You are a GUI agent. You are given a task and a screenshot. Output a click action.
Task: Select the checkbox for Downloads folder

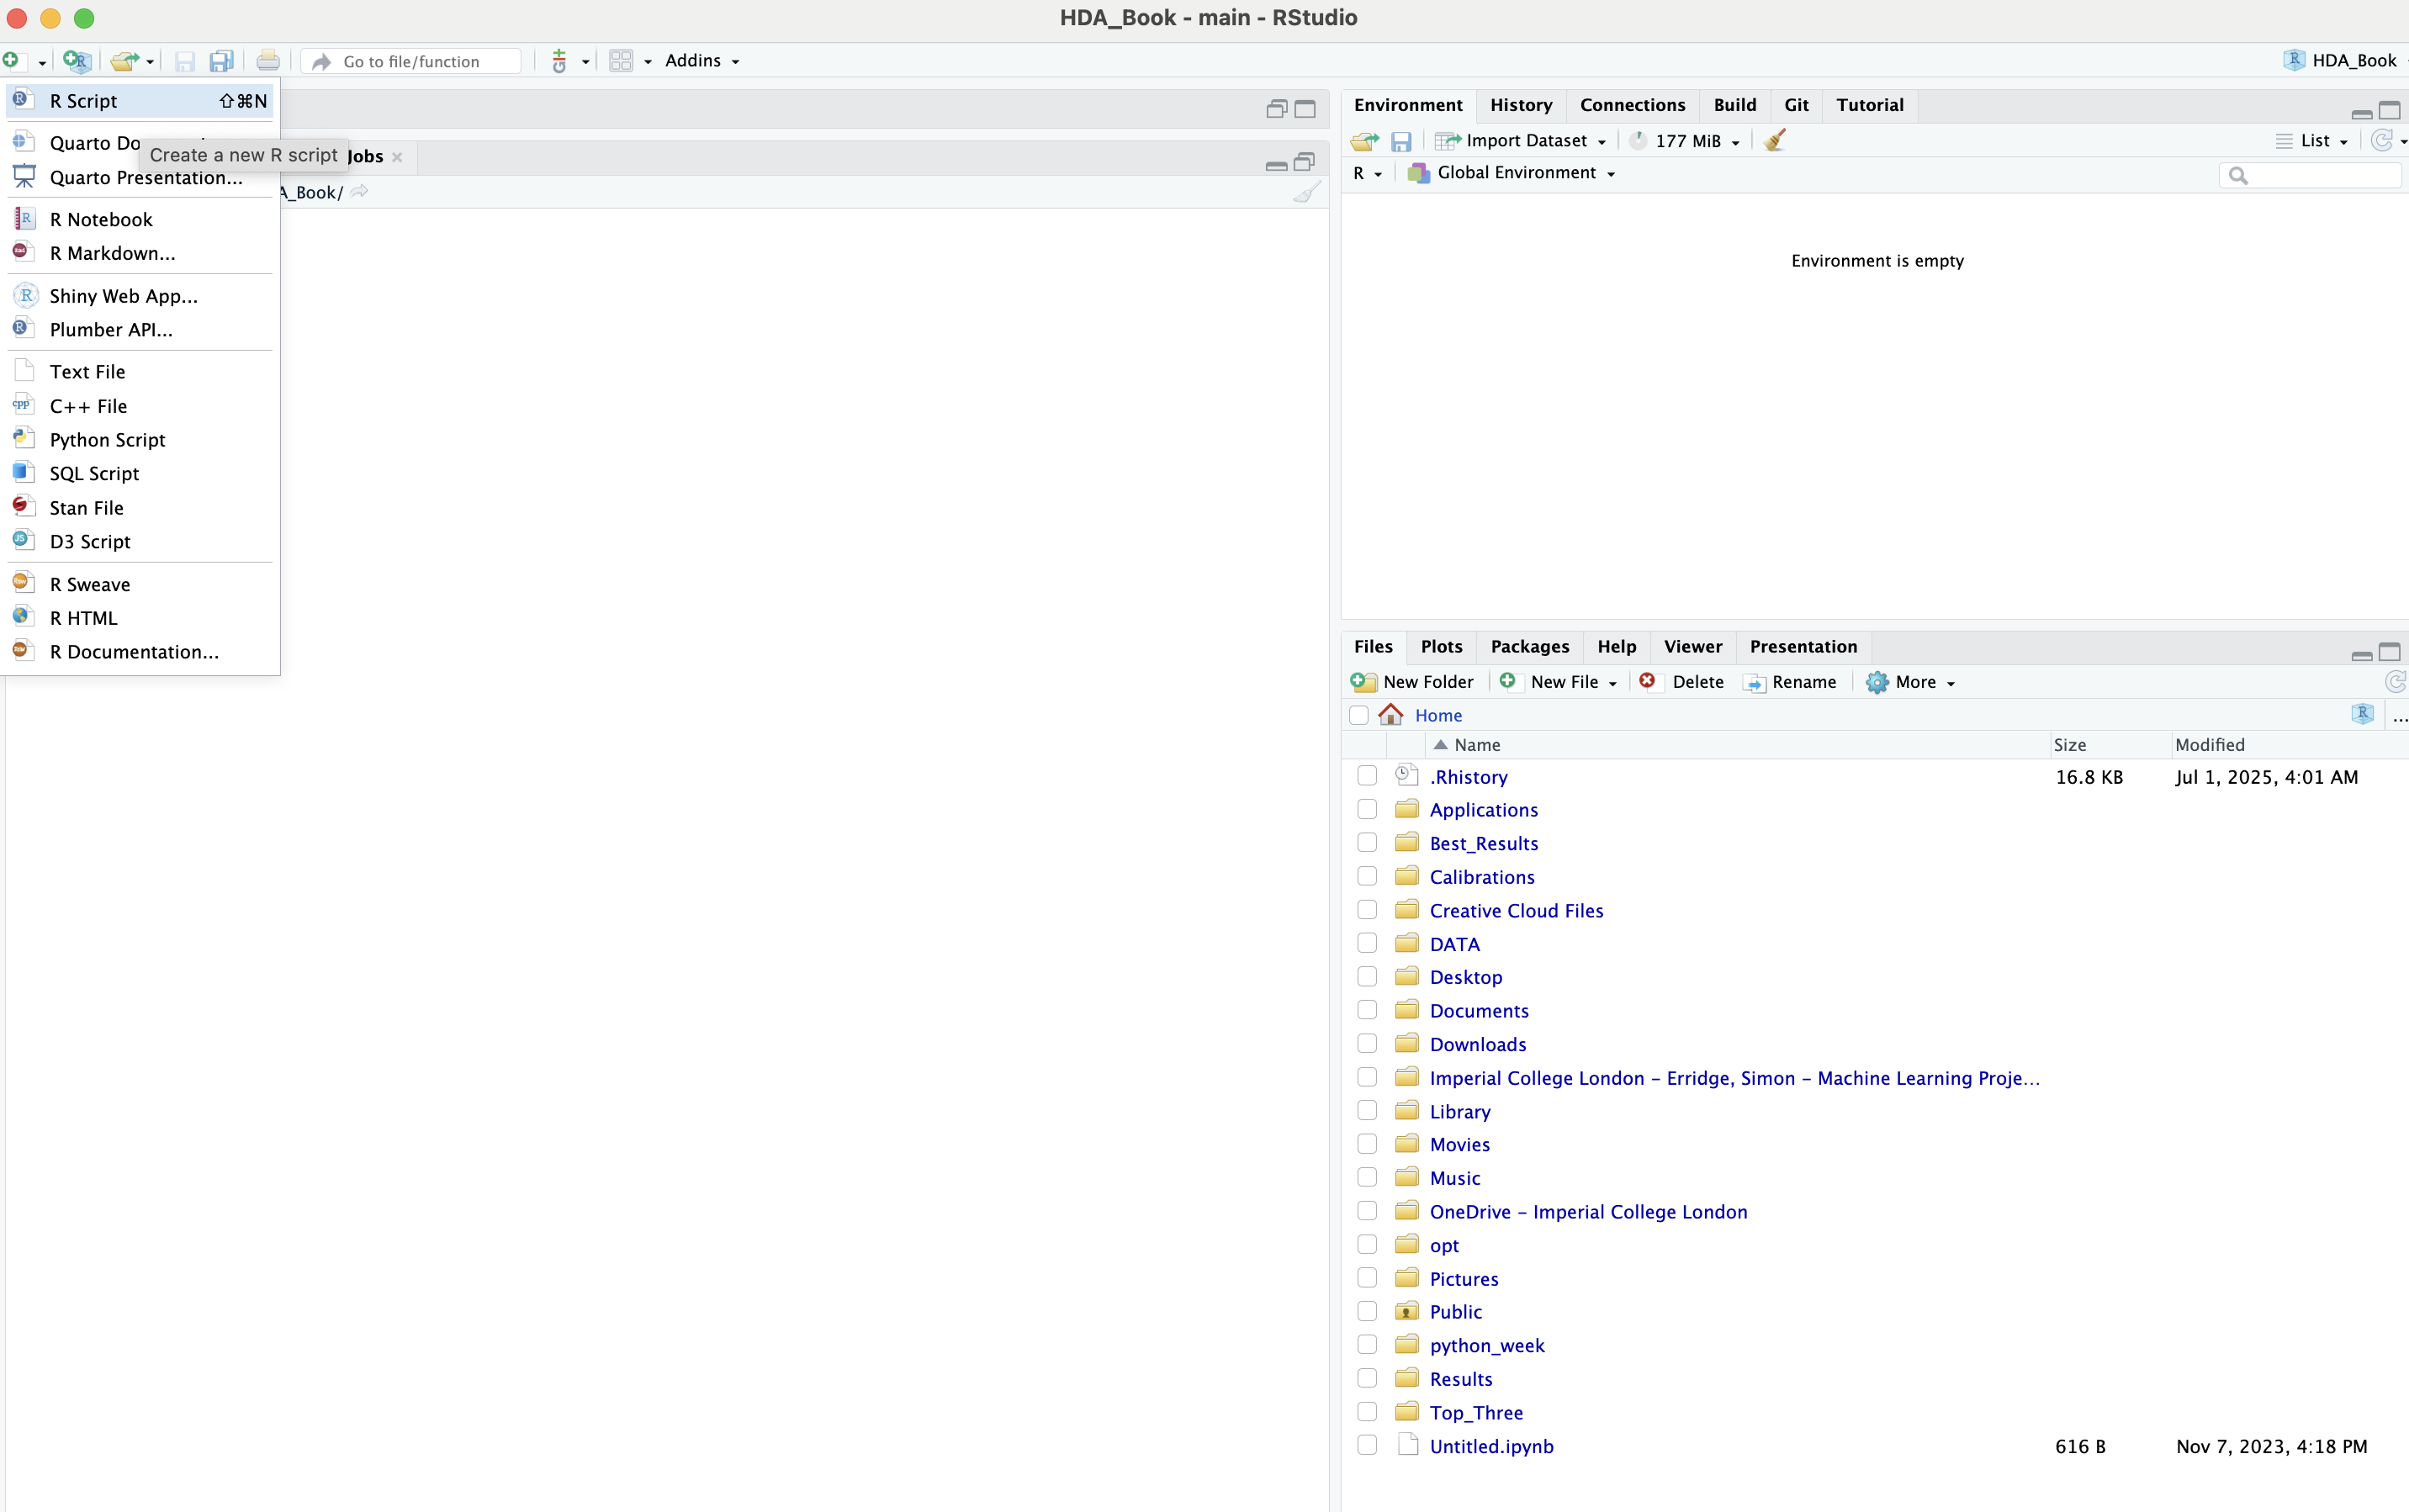click(1366, 1044)
